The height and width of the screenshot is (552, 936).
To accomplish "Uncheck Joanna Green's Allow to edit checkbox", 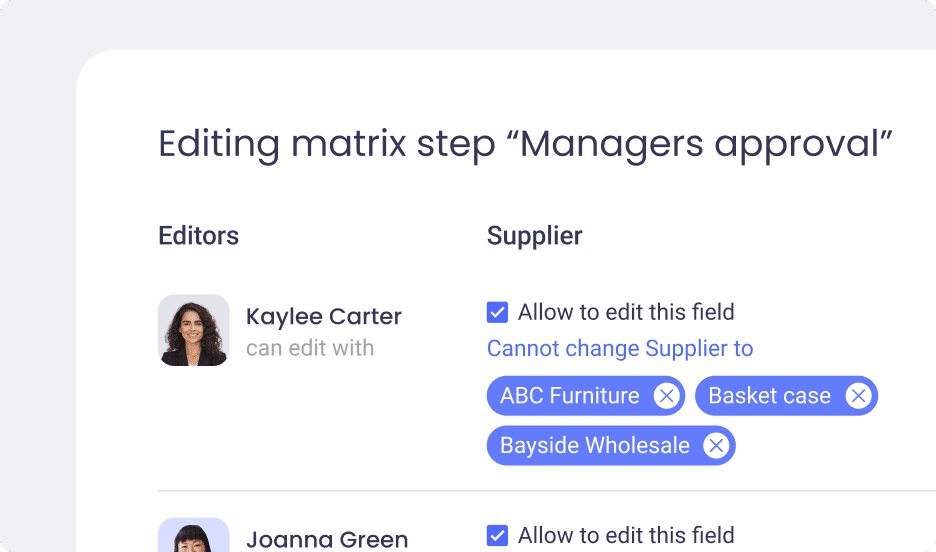I will click(497, 535).
